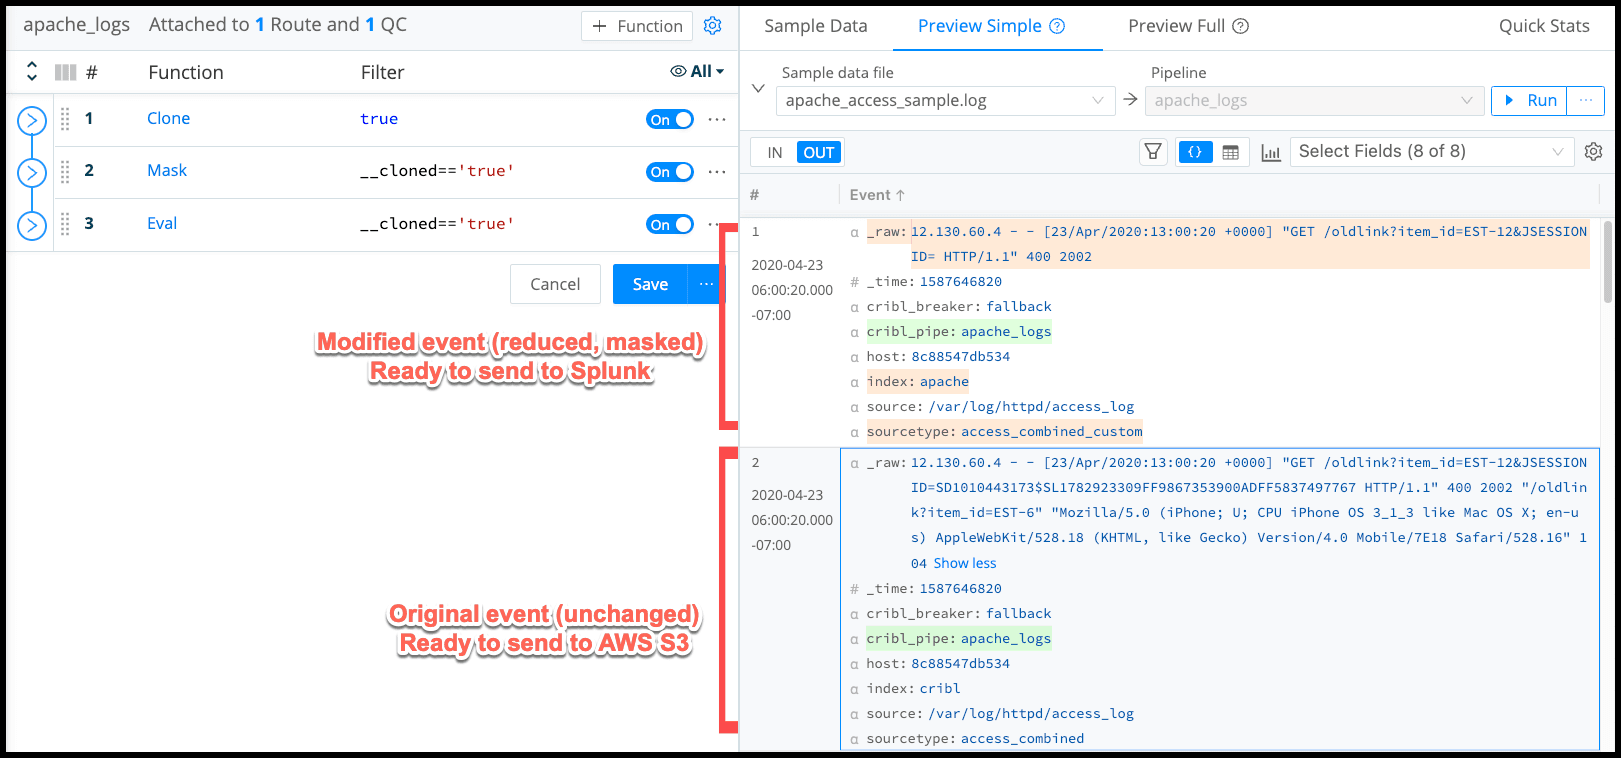This screenshot has width=1621, height=758.
Task: Open options menu for Clone function
Action: (x=716, y=119)
